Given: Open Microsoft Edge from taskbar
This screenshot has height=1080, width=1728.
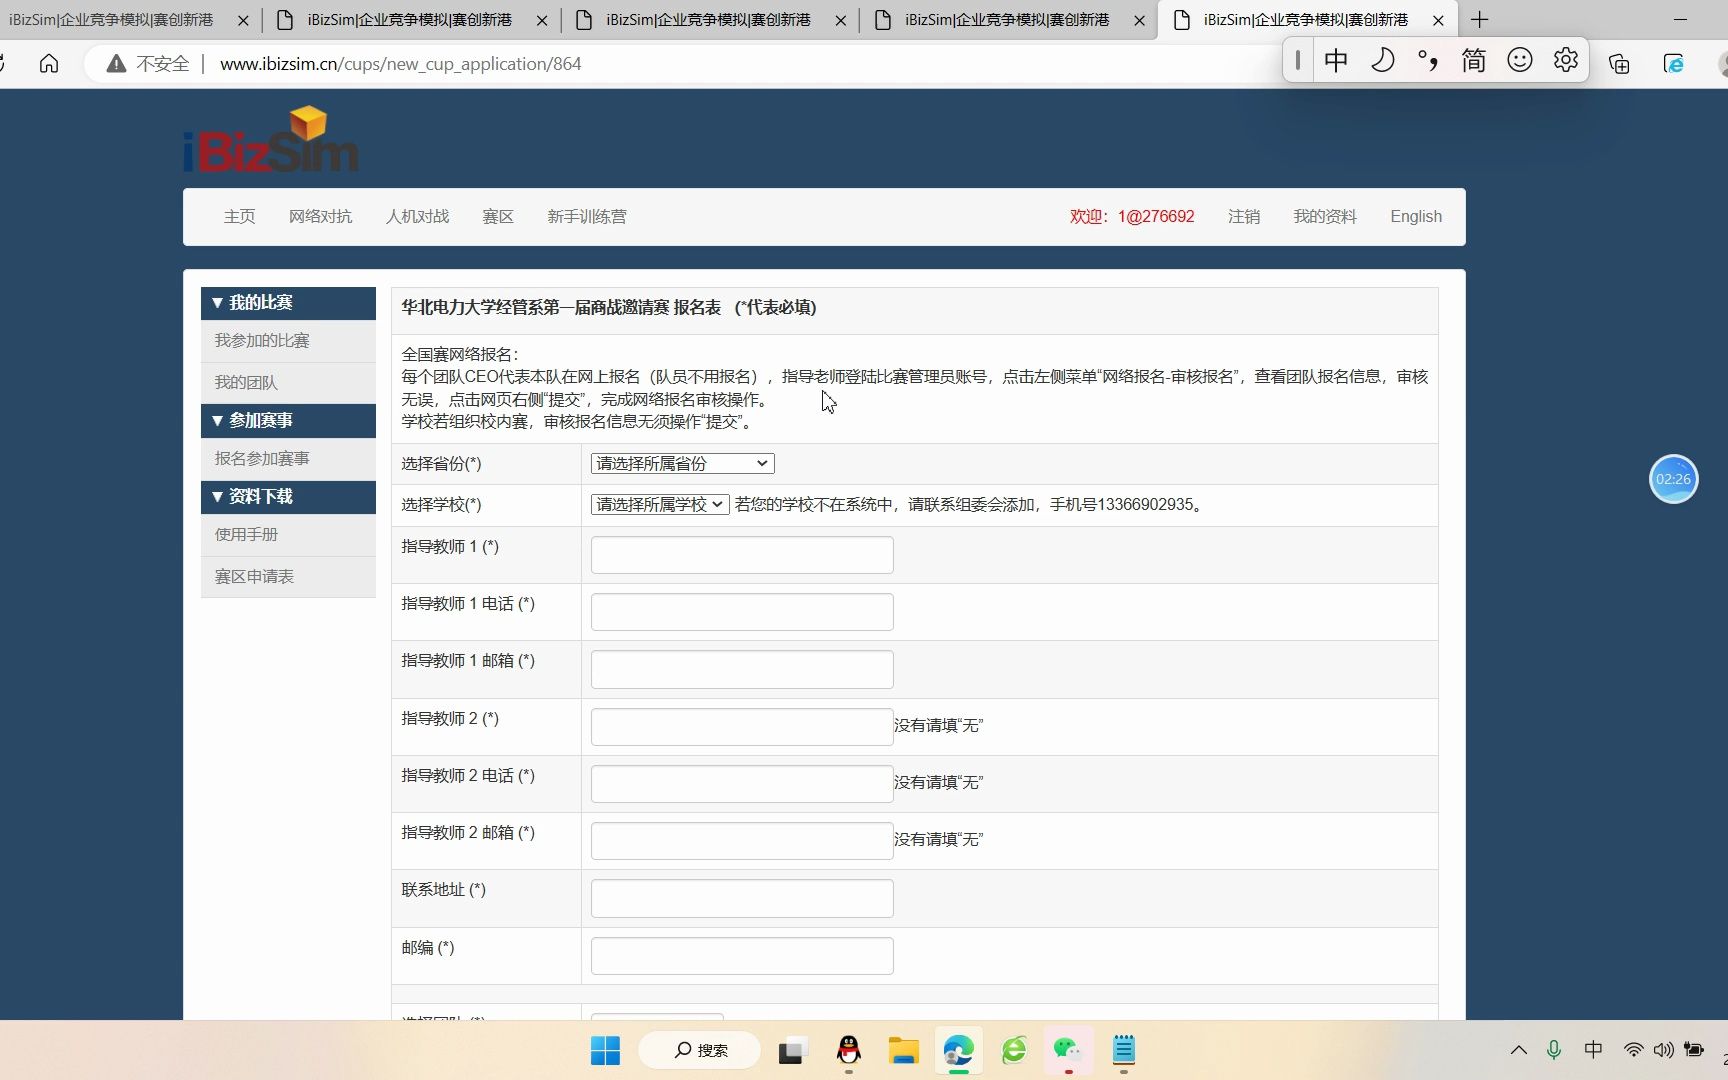Looking at the screenshot, I should 958,1051.
